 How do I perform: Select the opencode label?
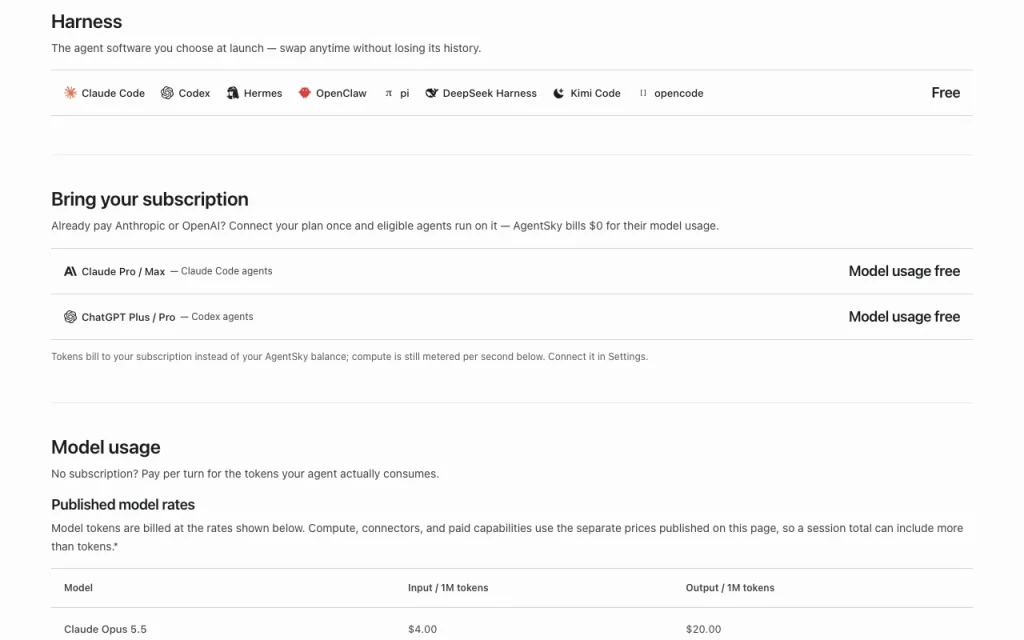coord(679,93)
